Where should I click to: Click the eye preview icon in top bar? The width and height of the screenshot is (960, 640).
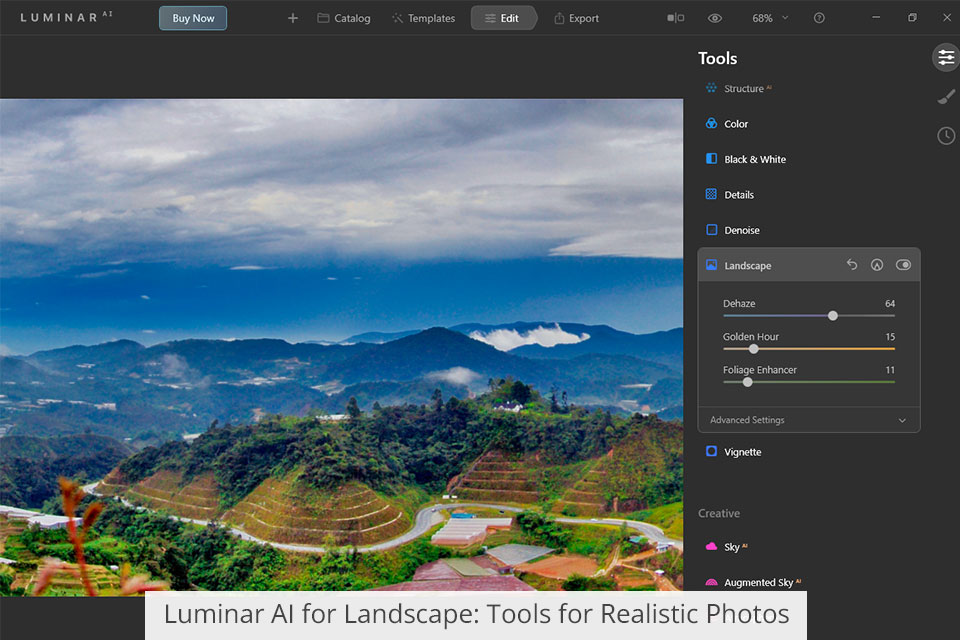tap(714, 18)
